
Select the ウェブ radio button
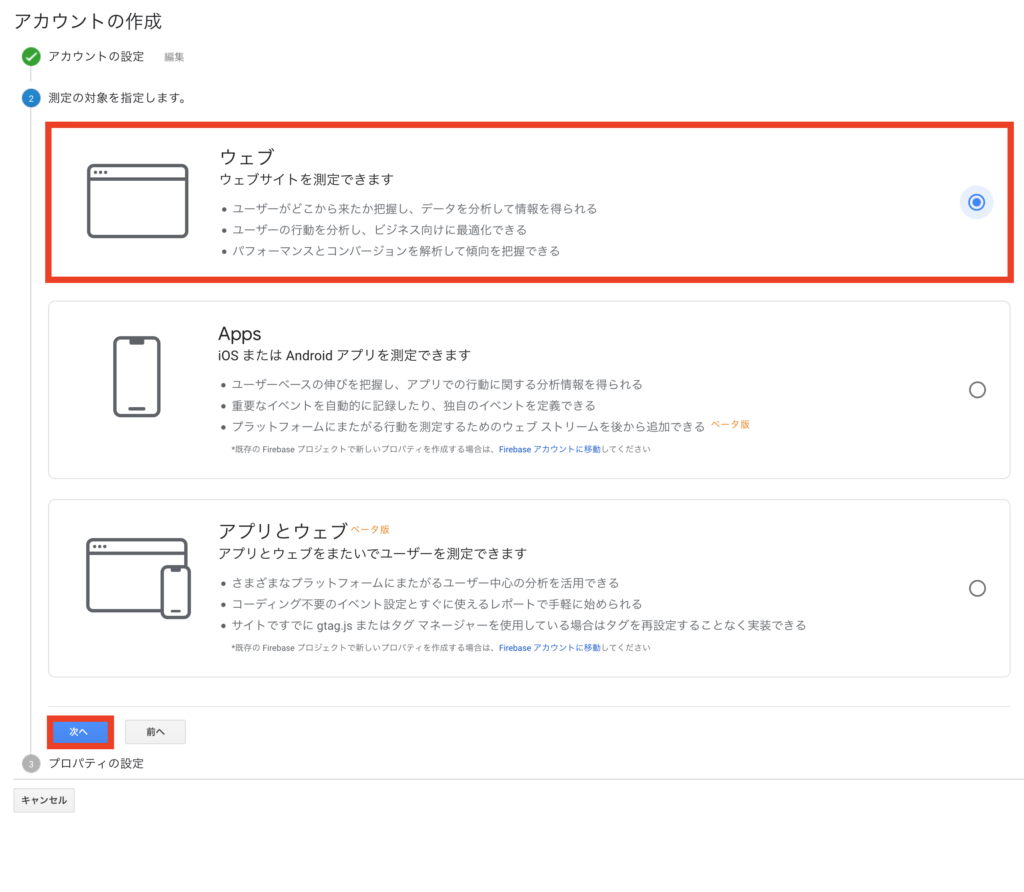[976, 202]
